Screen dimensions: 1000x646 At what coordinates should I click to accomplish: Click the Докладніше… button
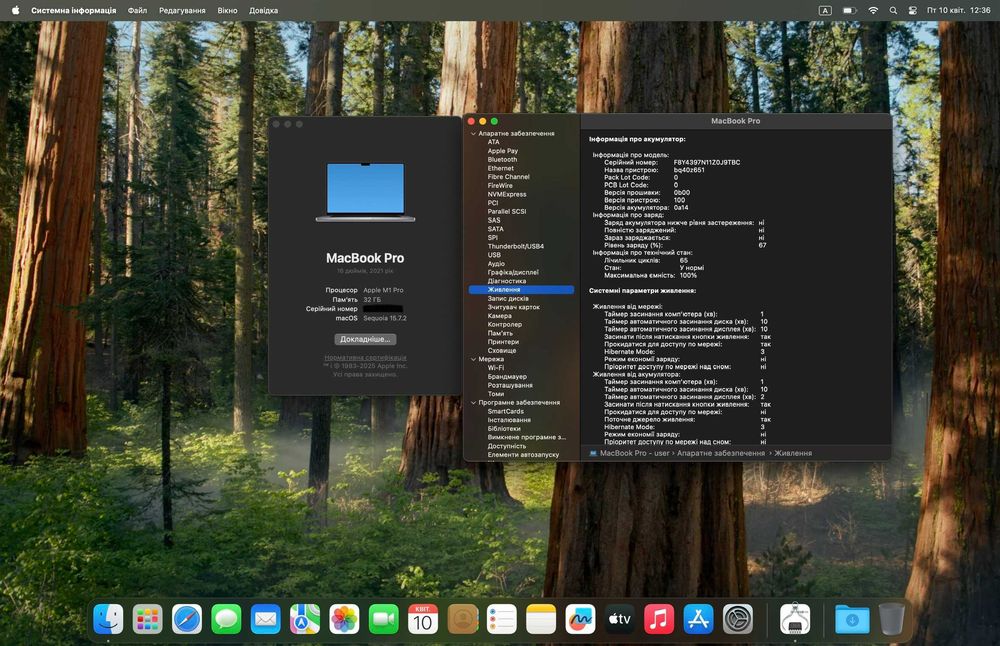pos(365,339)
